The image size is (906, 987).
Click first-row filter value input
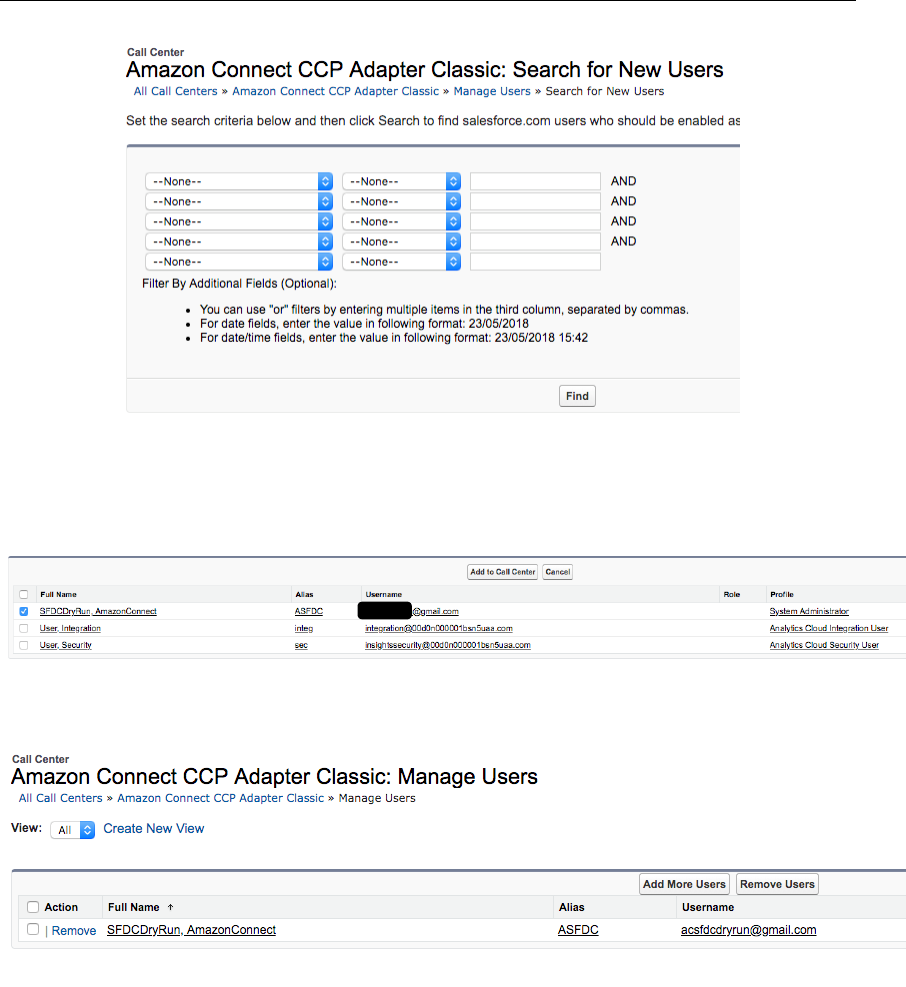[535, 181]
